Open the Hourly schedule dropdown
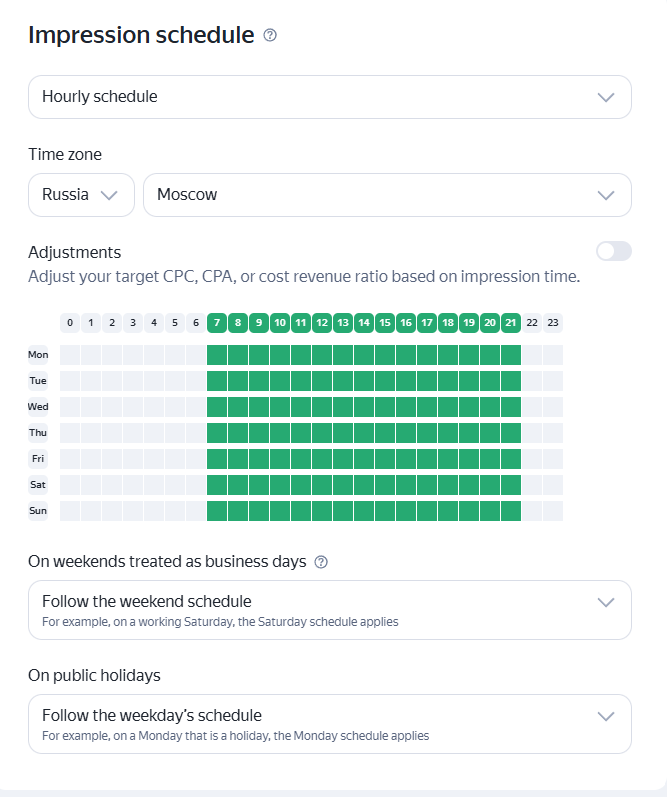Image resolution: width=667 pixels, height=797 pixels. pyautogui.click(x=330, y=97)
